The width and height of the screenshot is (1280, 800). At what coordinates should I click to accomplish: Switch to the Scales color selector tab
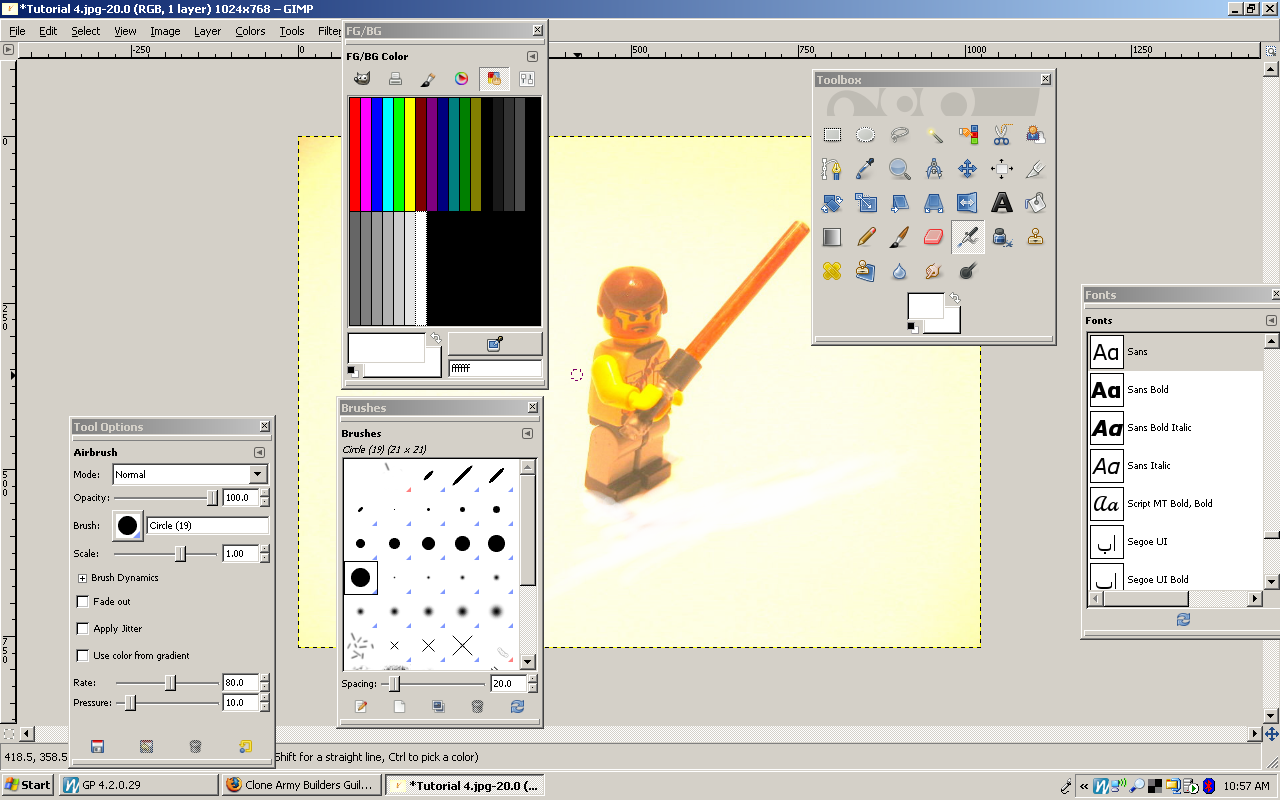pos(527,79)
